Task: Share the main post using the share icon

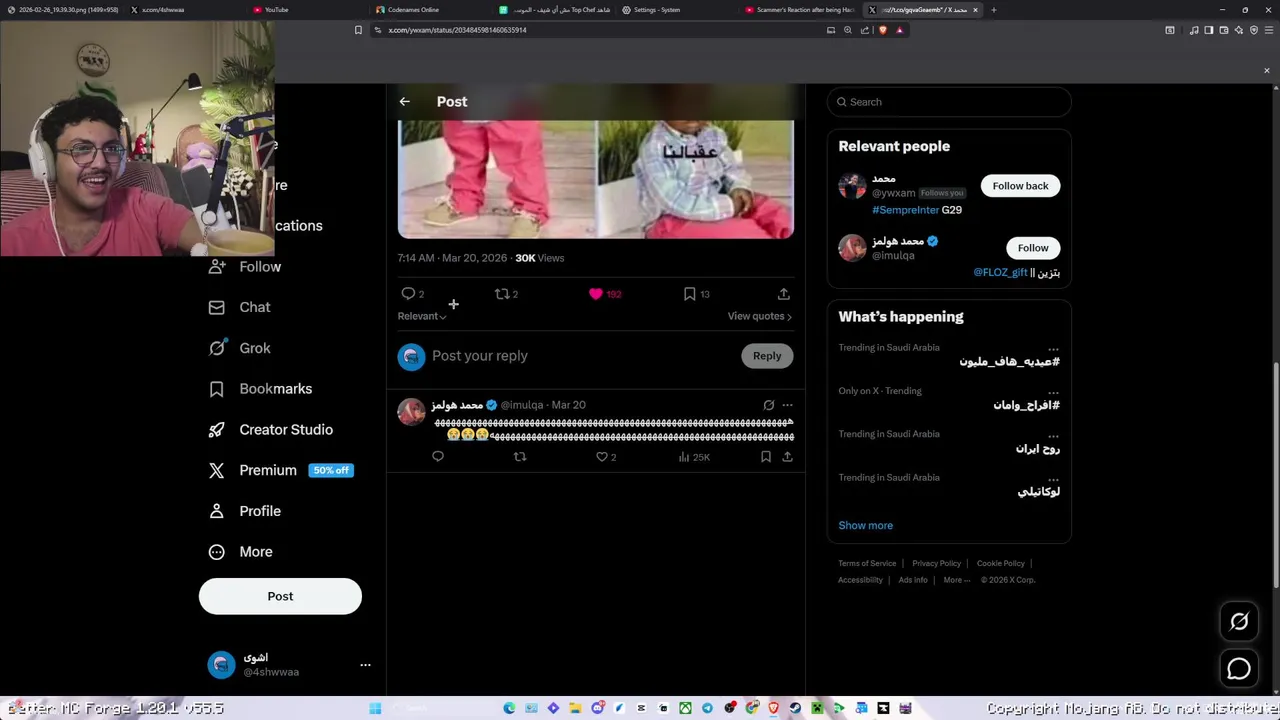Action: pyautogui.click(x=784, y=294)
